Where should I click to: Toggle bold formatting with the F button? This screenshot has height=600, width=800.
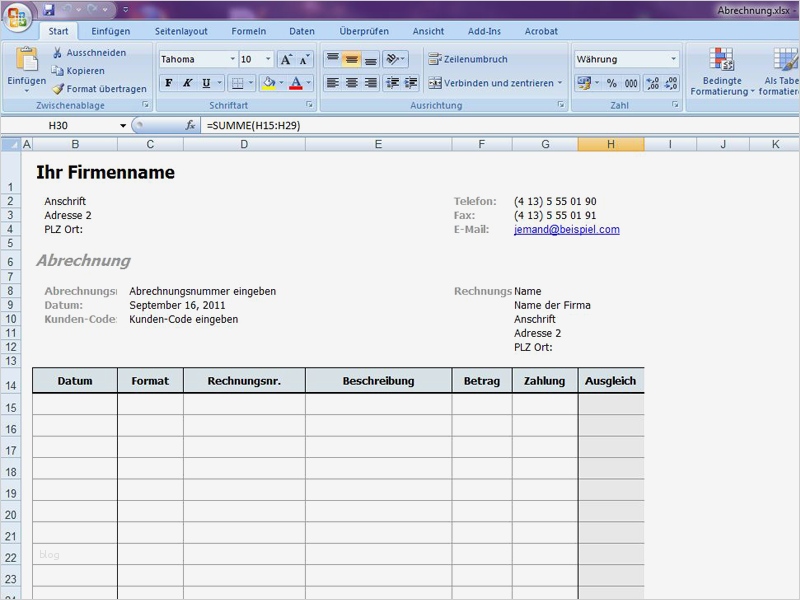pos(170,84)
